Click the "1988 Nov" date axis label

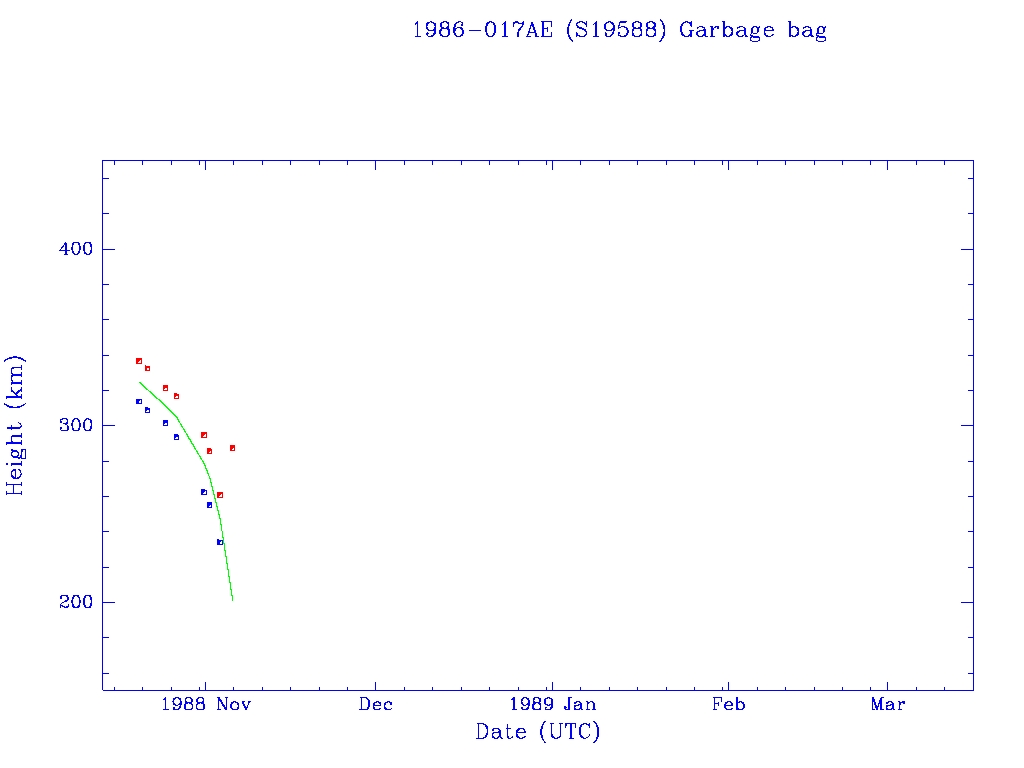[204, 704]
